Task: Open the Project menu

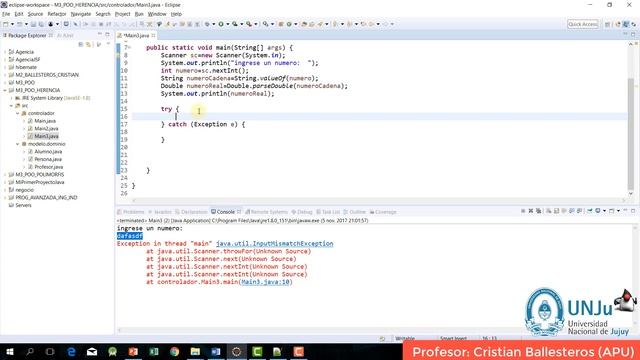Action: tap(122, 14)
